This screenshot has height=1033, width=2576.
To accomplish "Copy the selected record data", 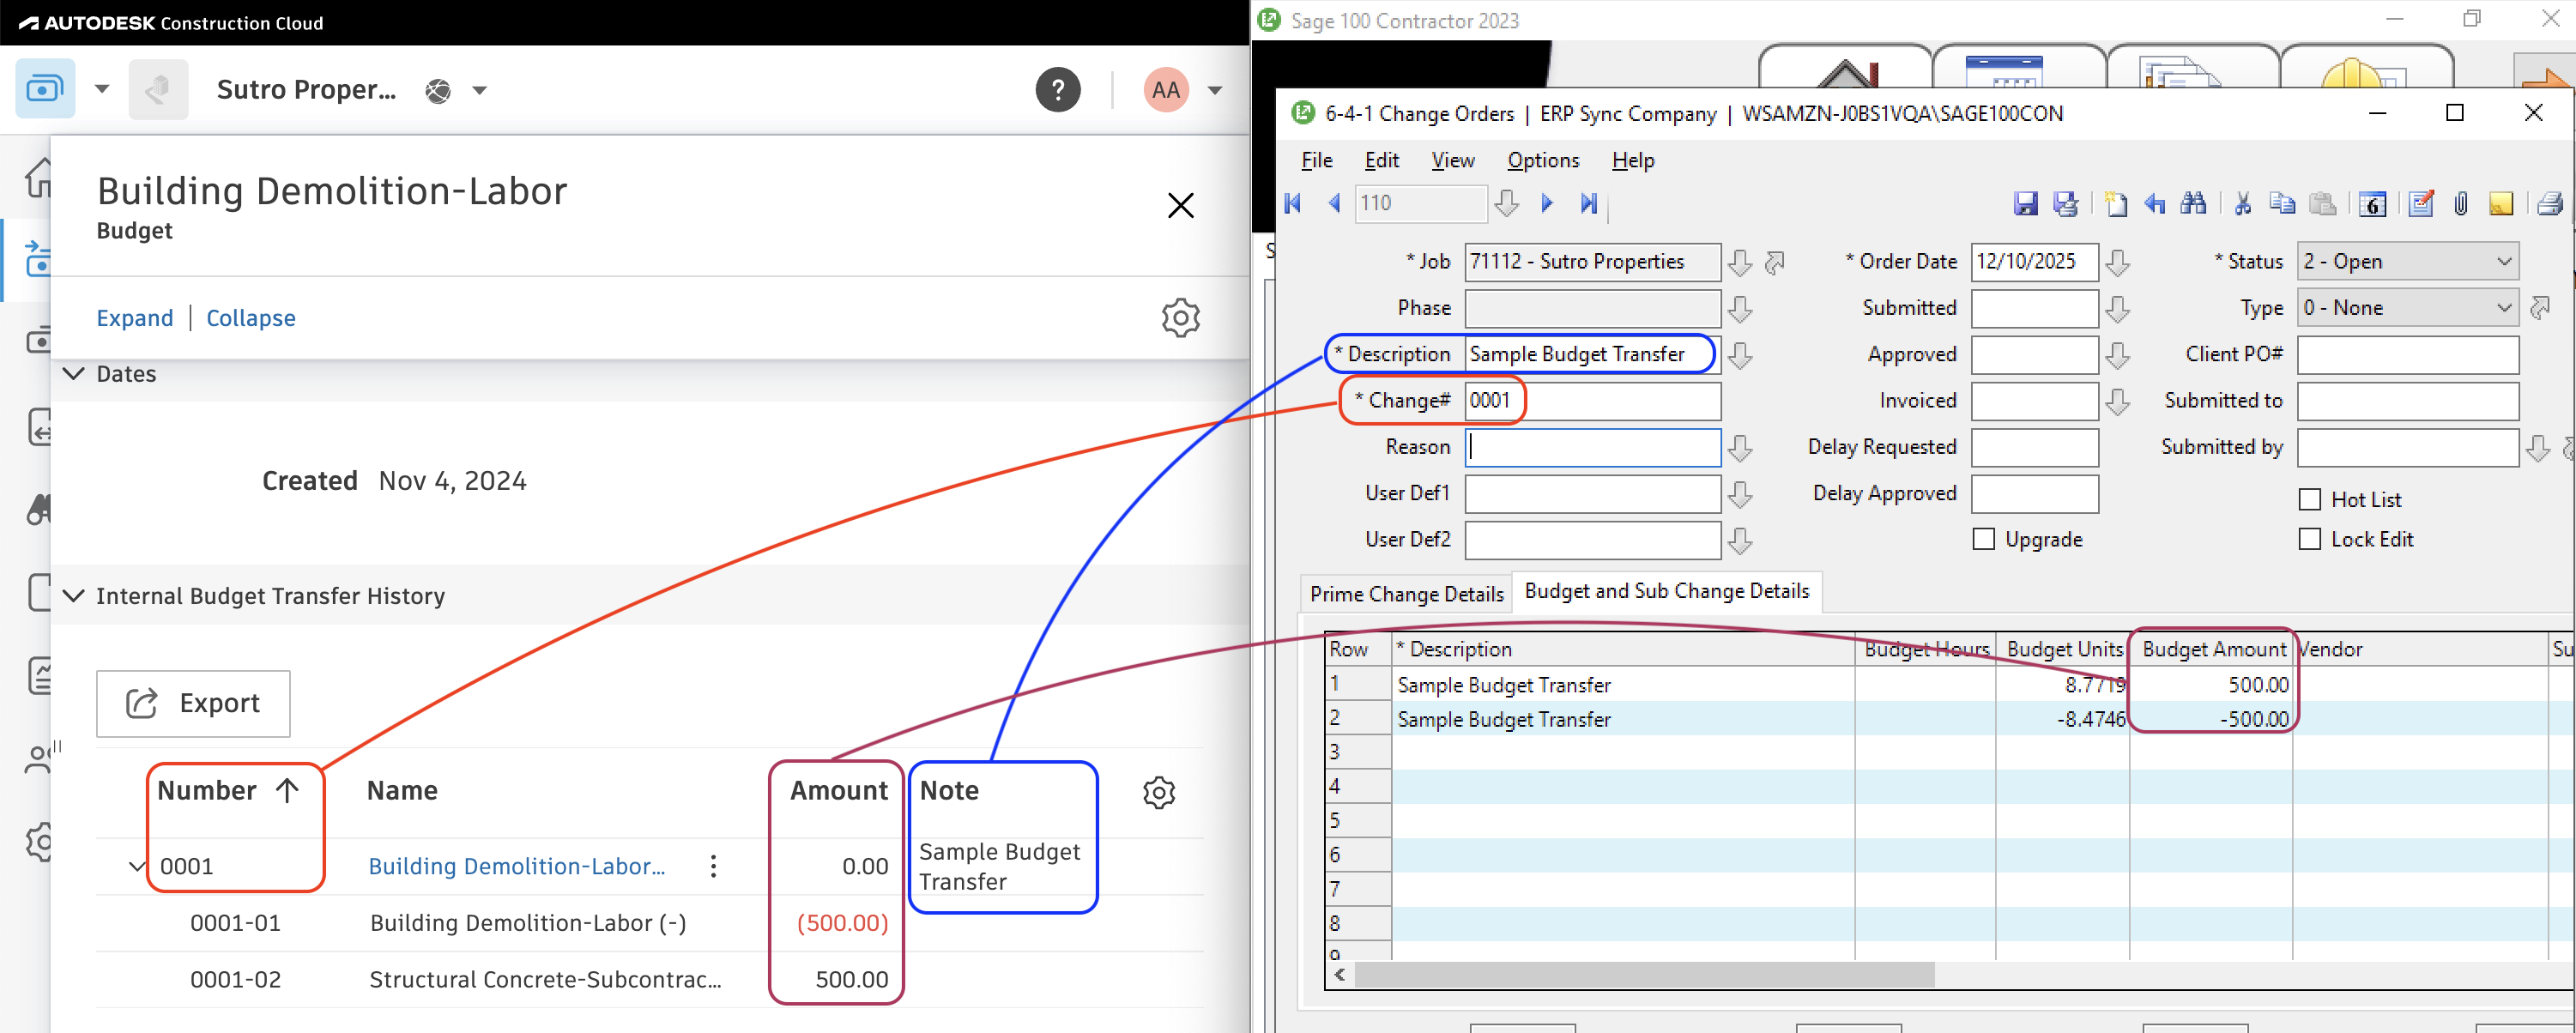I will pyautogui.click(x=2283, y=203).
